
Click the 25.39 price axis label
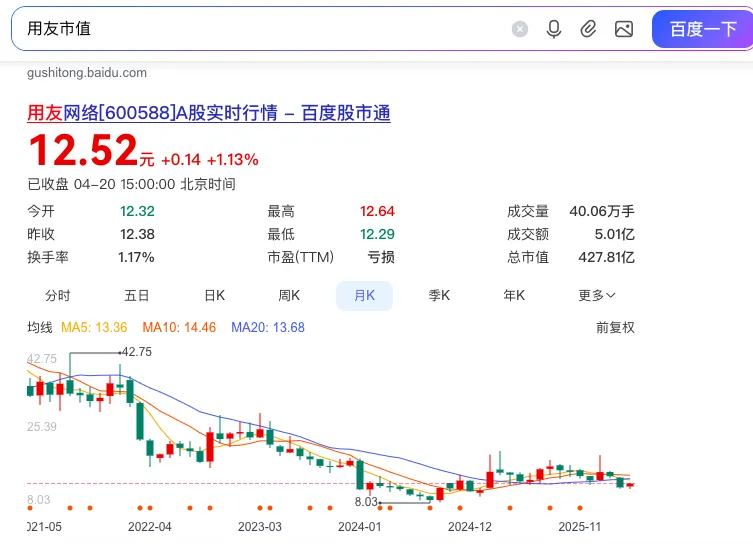[x=42, y=426]
